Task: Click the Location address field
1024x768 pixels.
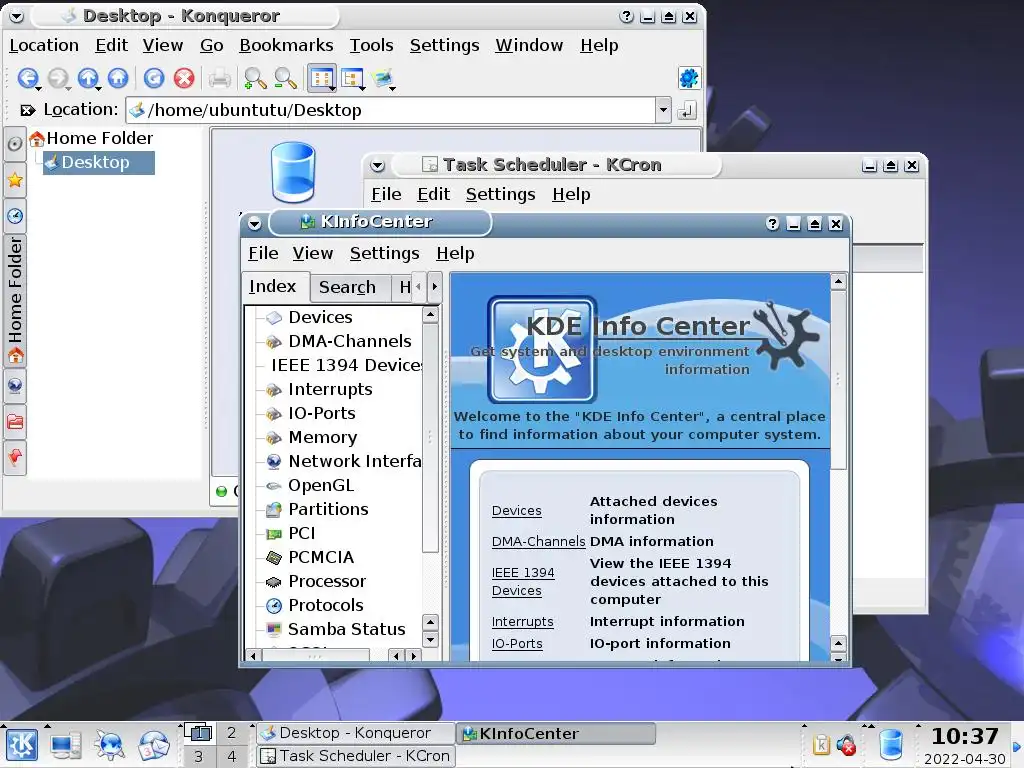Action: [391, 110]
